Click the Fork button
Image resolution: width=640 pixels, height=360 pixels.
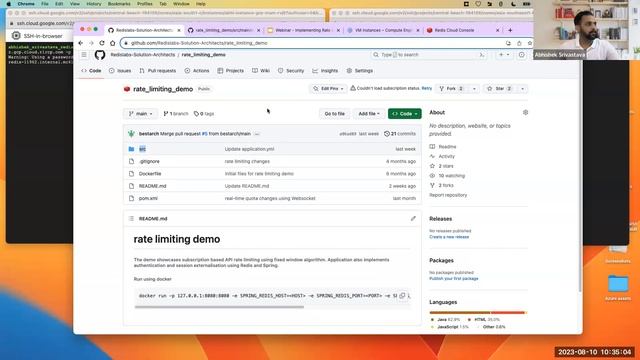[451, 89]
